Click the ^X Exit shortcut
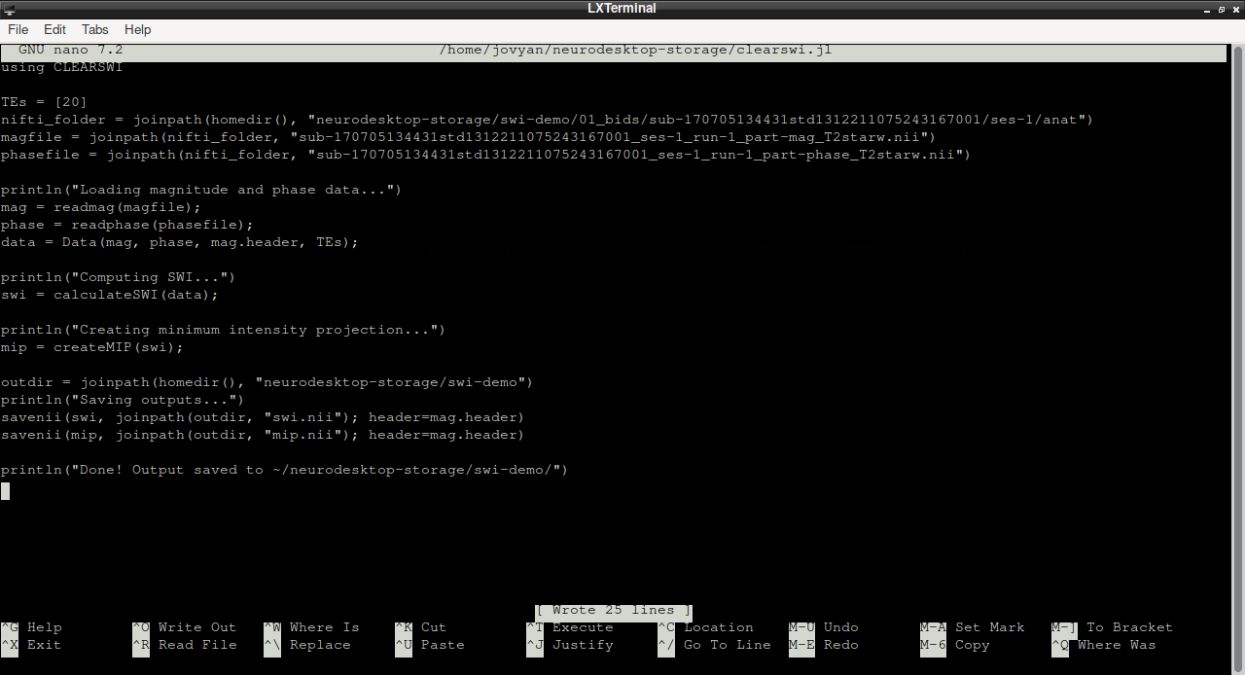Image resolution: width=1245 pixels, height=675 pixels. point(31,645)
